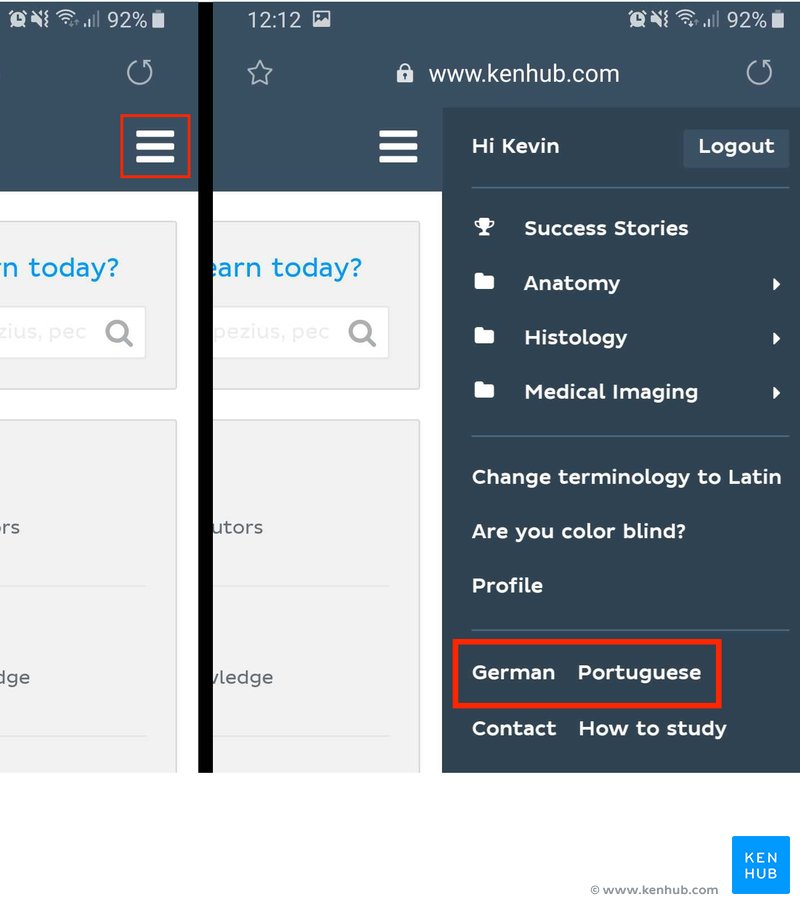Switch site language to Portuguese
This screenshot has height=905, width=800.
click(x=640, y=673)
